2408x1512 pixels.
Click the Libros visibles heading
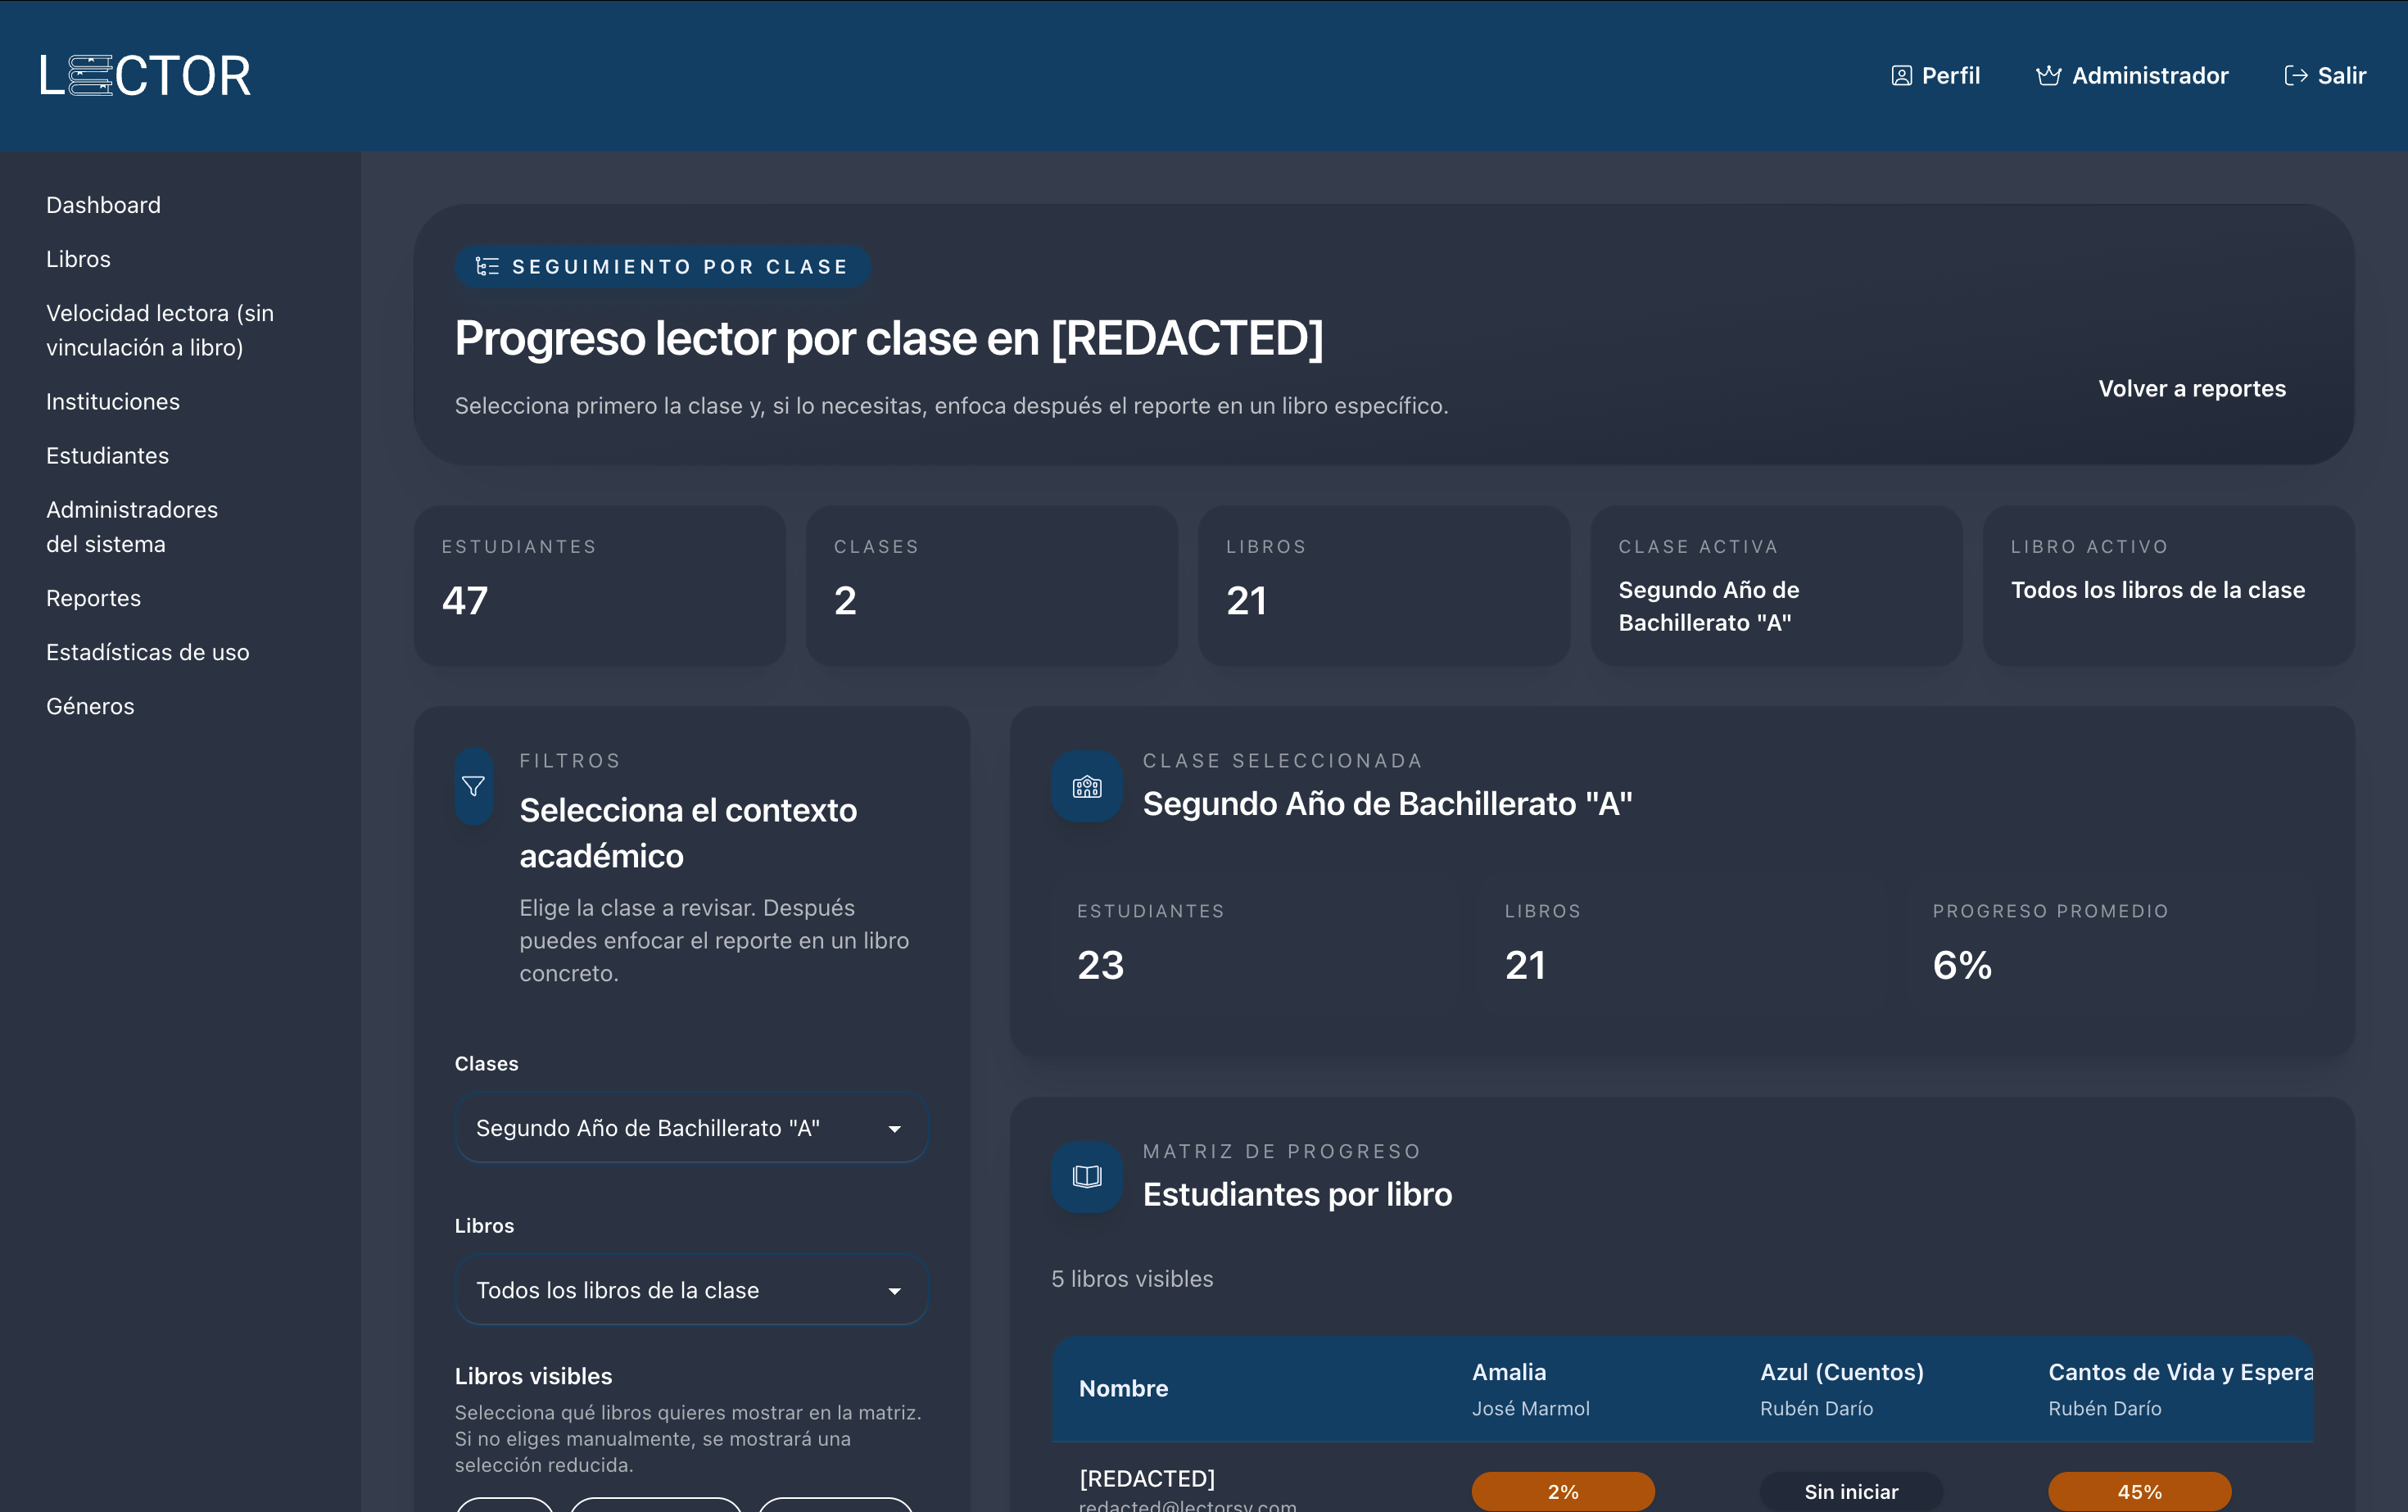[533, 1376]
